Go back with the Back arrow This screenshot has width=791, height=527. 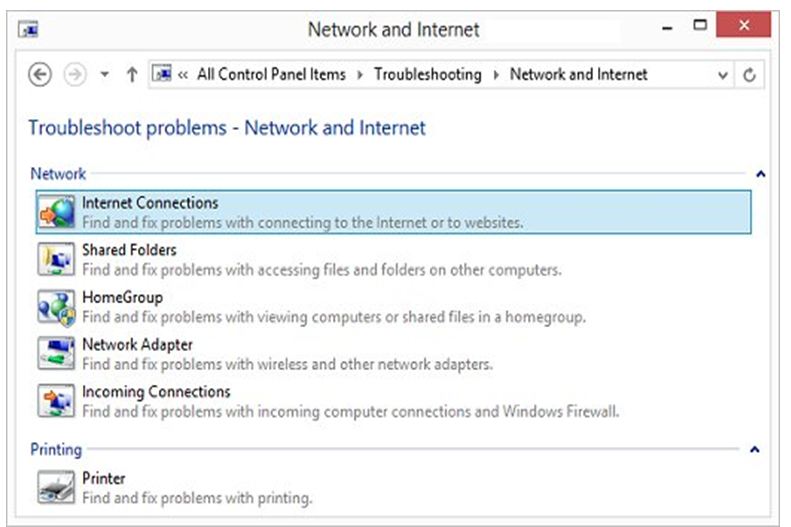coord(40,75)
